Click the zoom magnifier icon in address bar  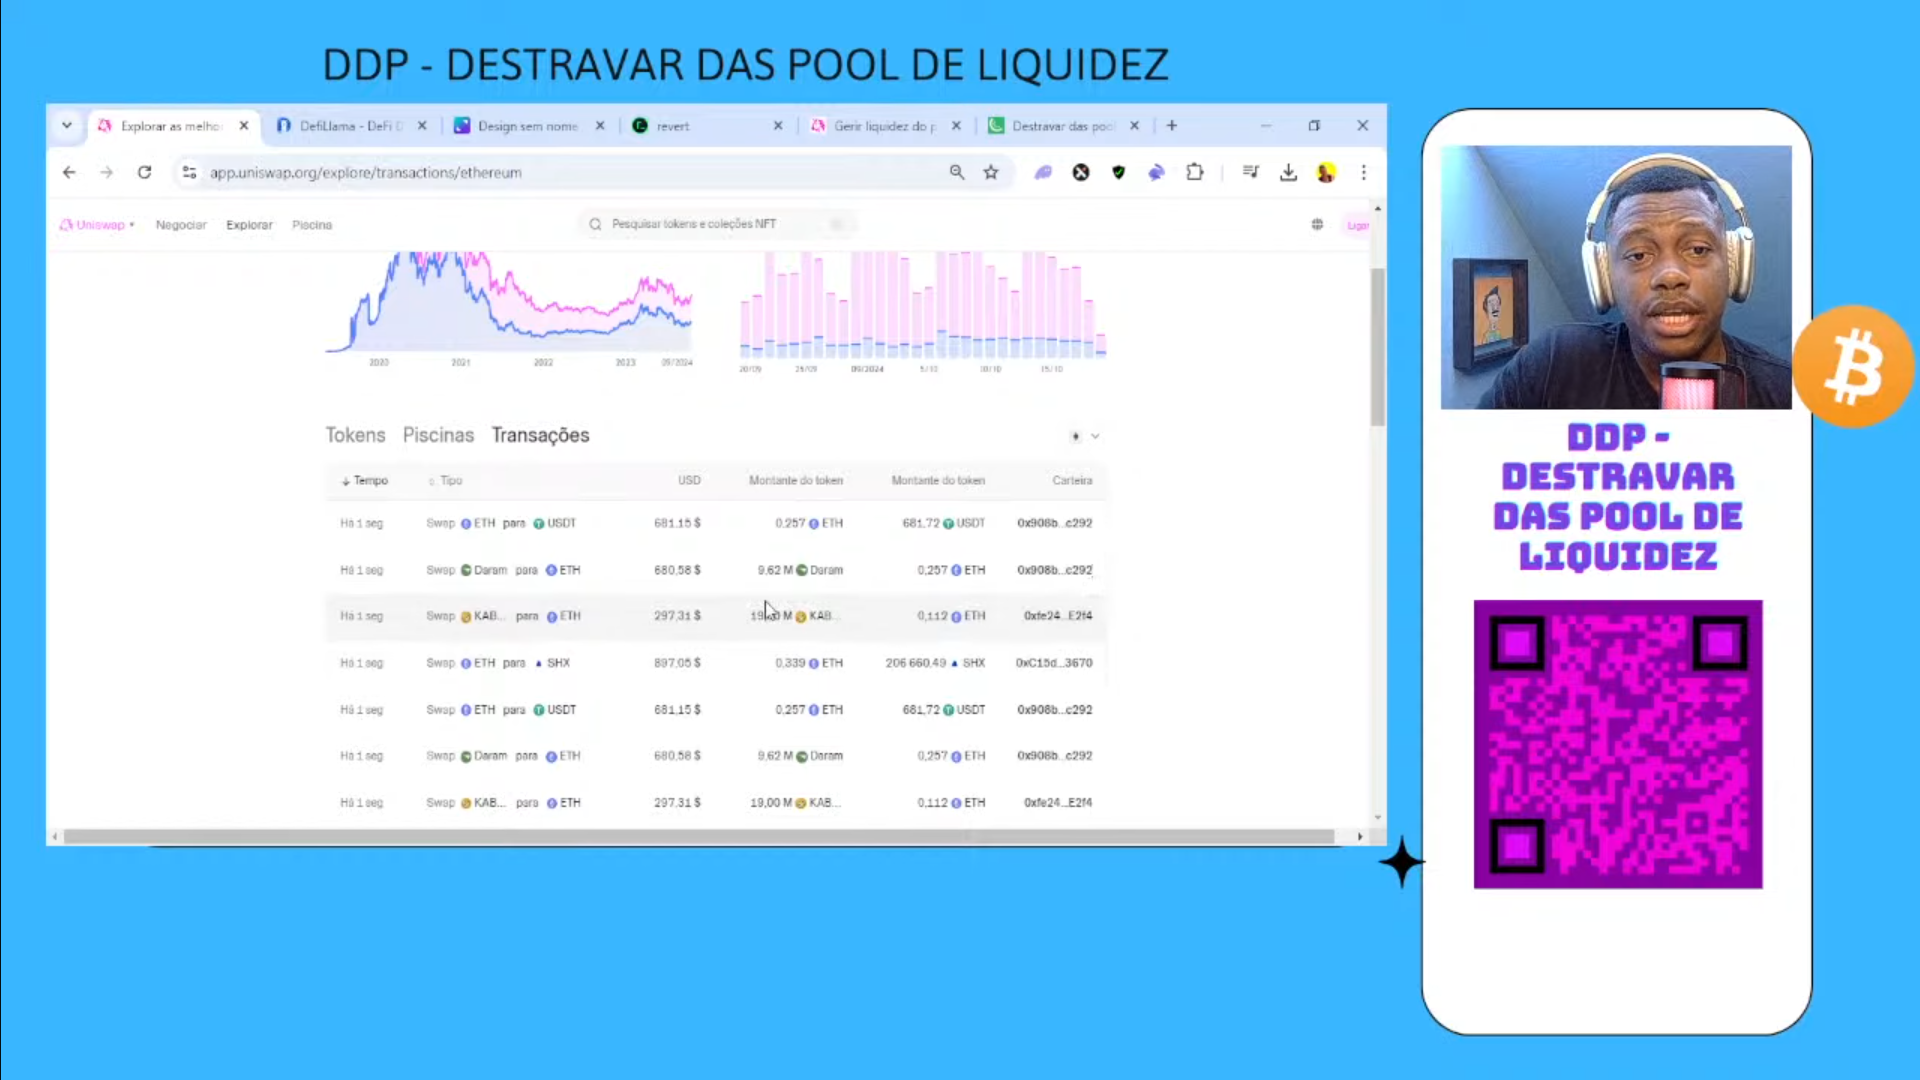coord(957,172)
